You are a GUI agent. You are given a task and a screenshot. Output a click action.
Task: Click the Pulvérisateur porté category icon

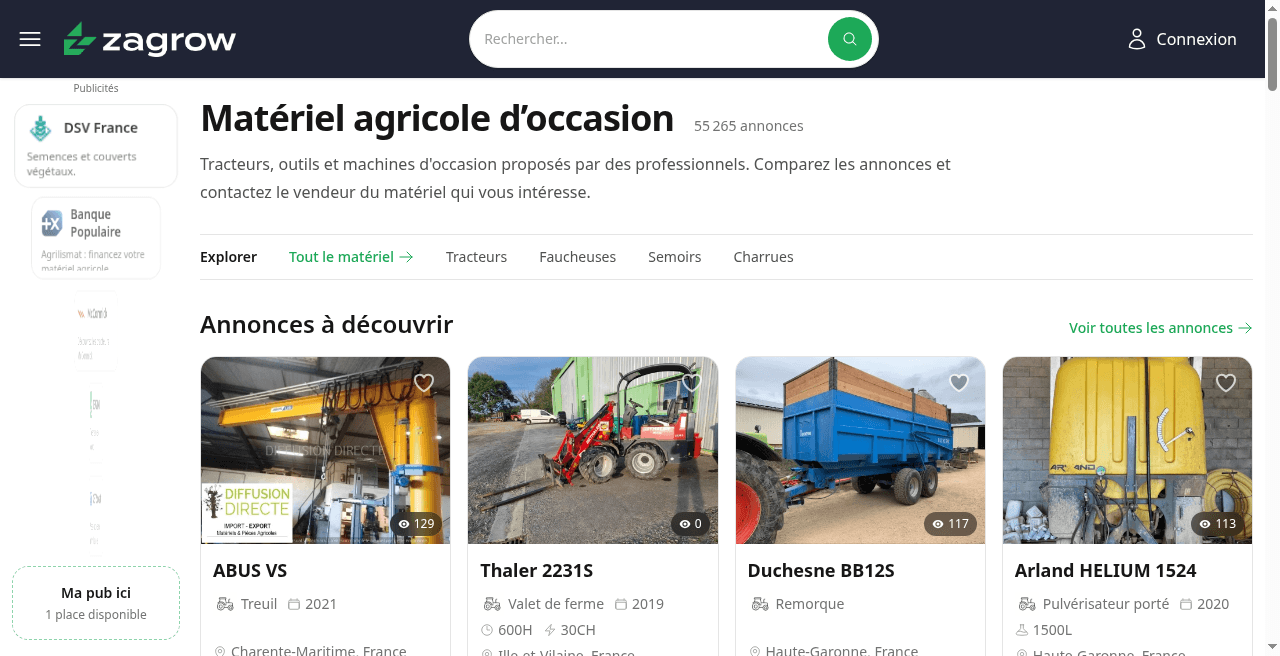click(x=1026, y=604)
